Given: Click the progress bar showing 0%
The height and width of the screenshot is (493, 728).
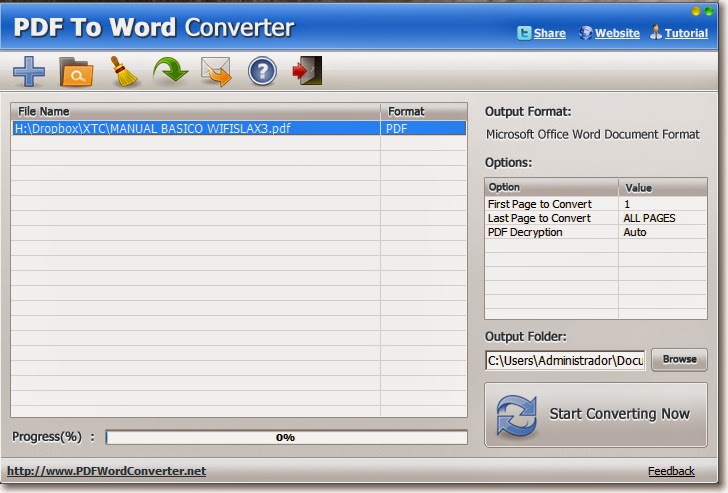Looking at the screenshot, I should coord(286,437).
